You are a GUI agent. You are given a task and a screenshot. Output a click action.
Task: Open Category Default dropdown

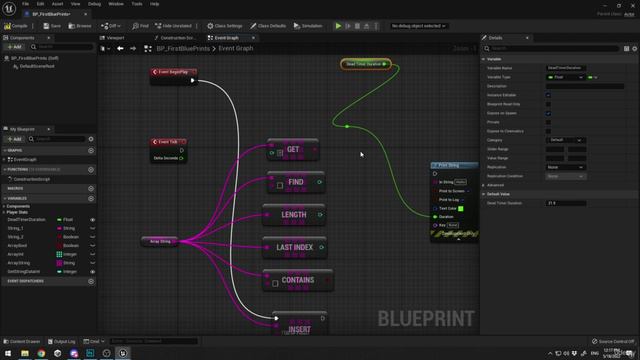click(x=565, y=140)
